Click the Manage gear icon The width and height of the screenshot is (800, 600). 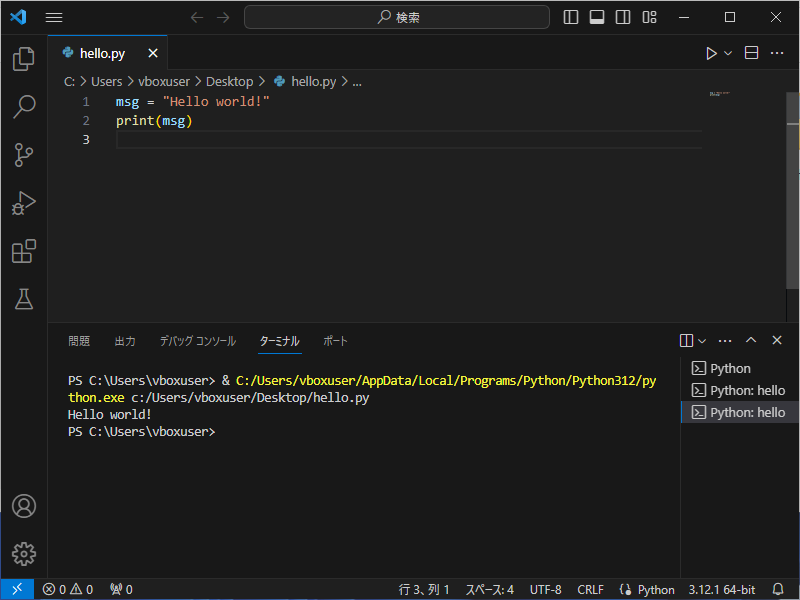coord(24,554)
